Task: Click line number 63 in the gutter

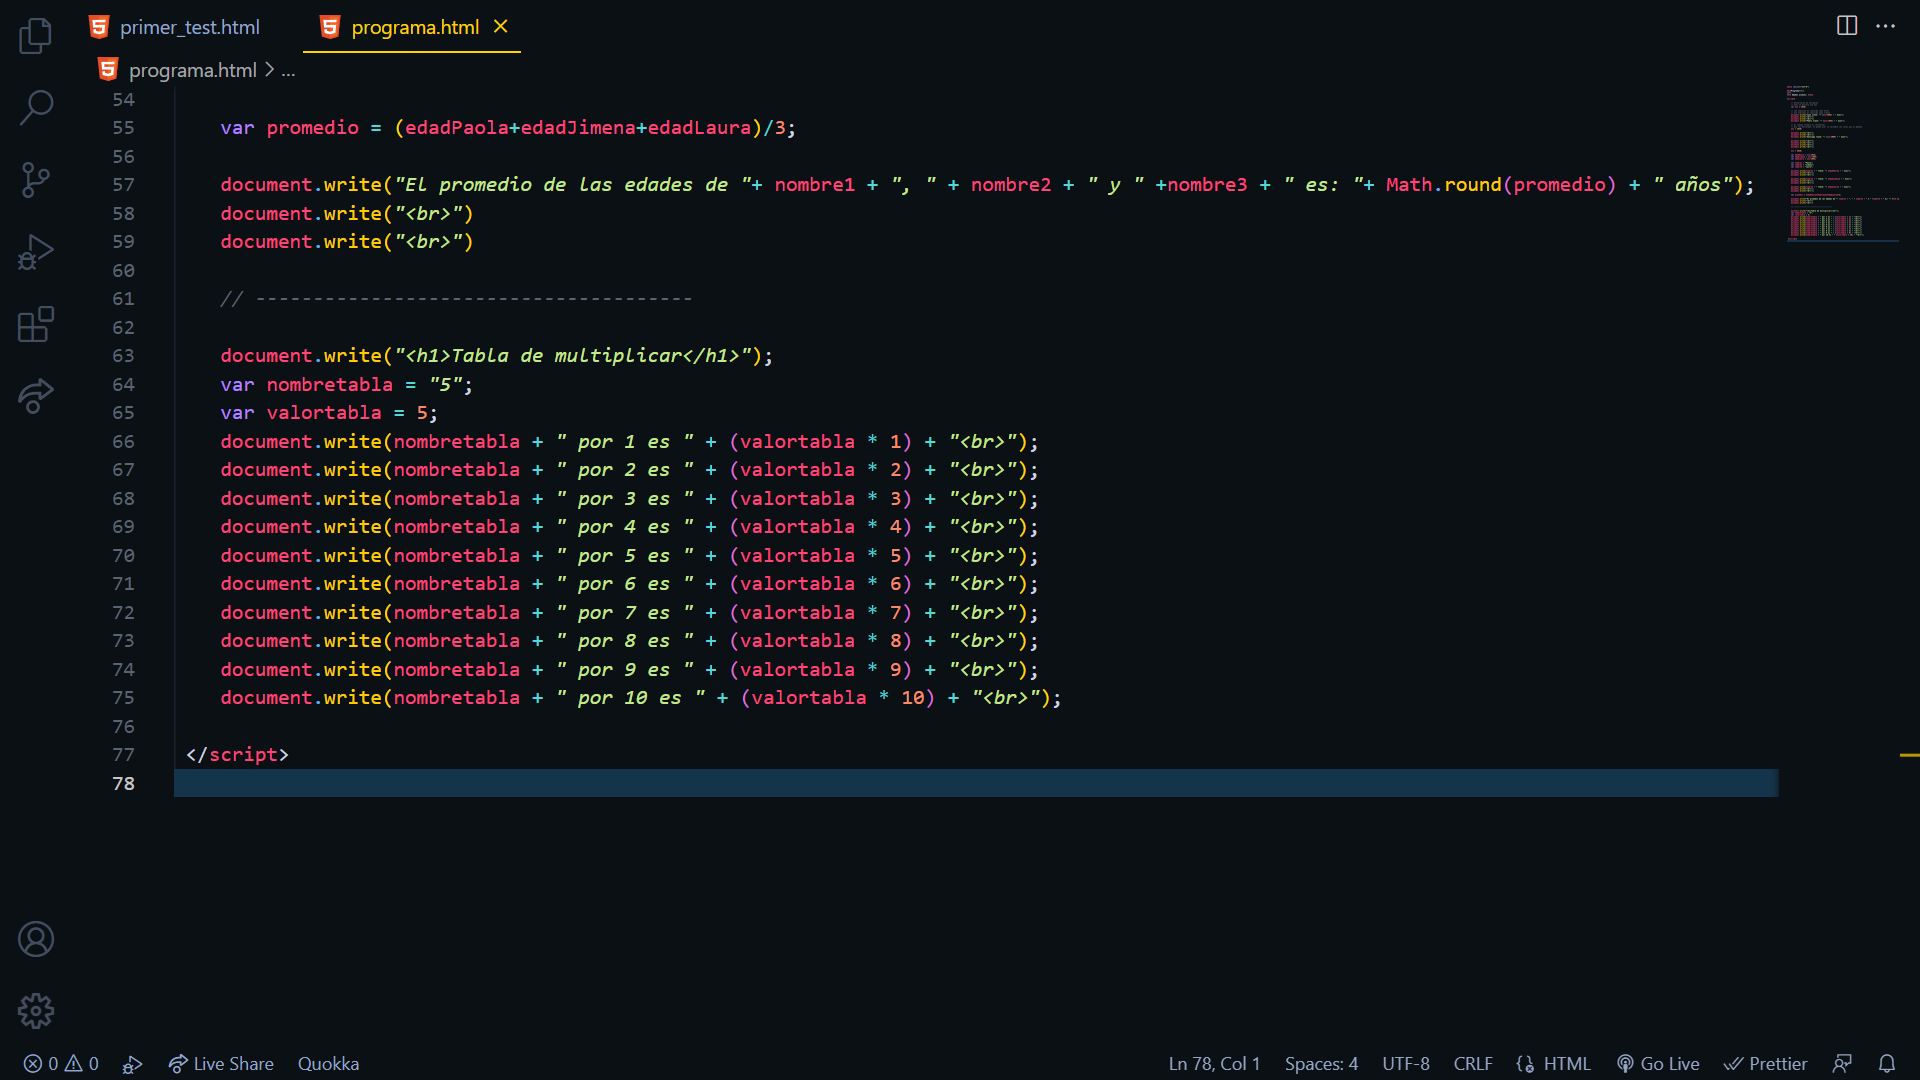Action: (123, 356)
